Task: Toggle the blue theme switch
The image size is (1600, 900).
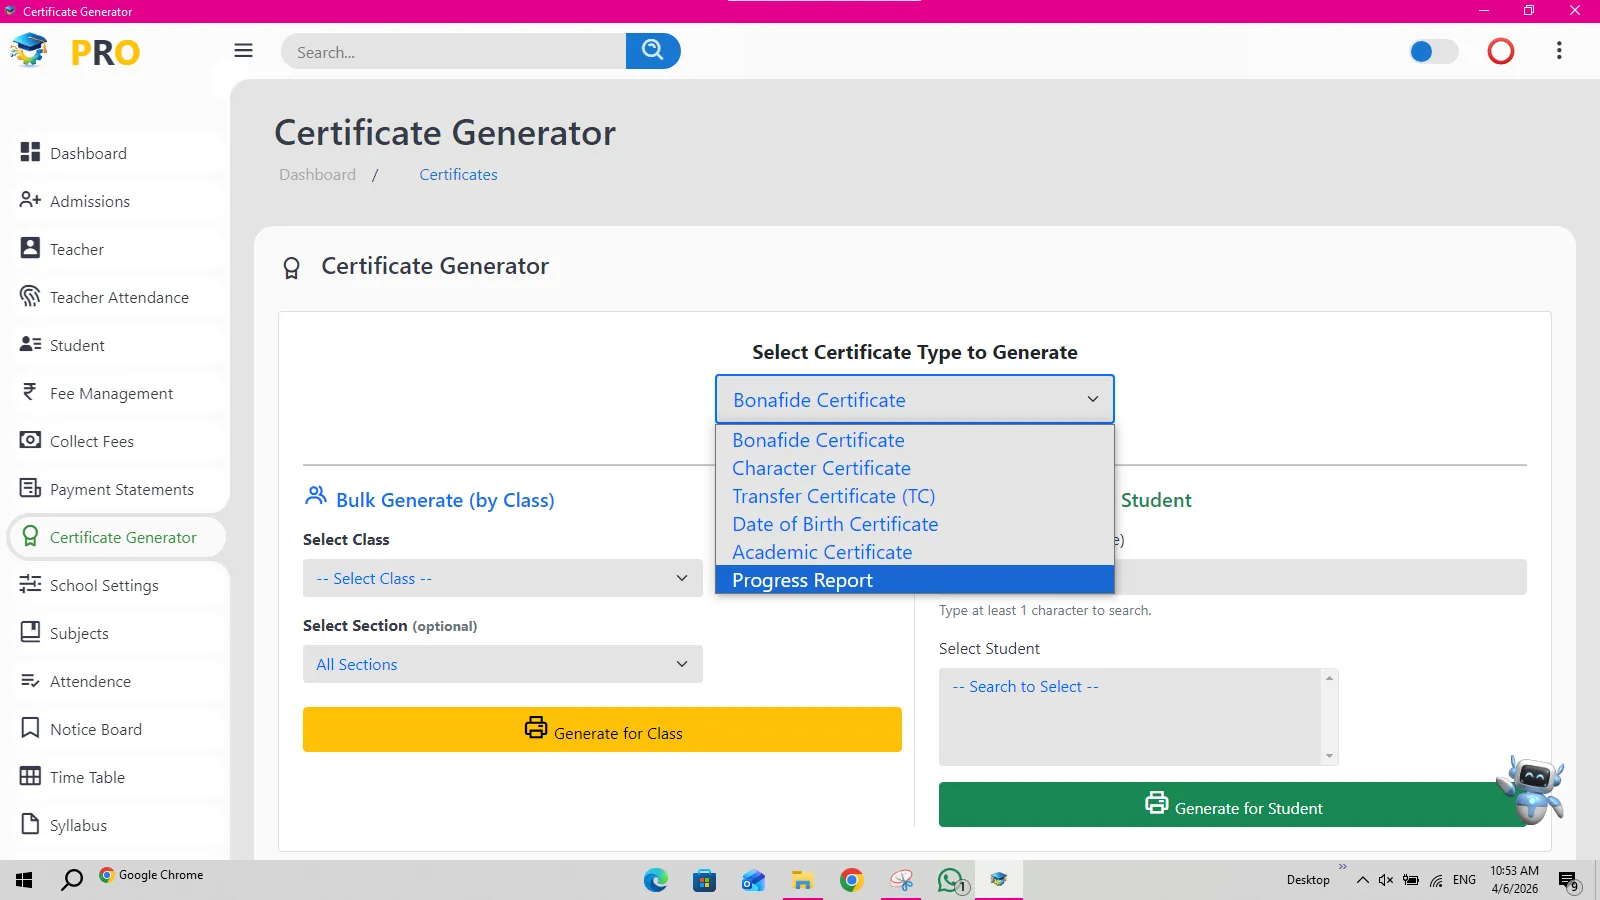Action: coord(1434,51)
